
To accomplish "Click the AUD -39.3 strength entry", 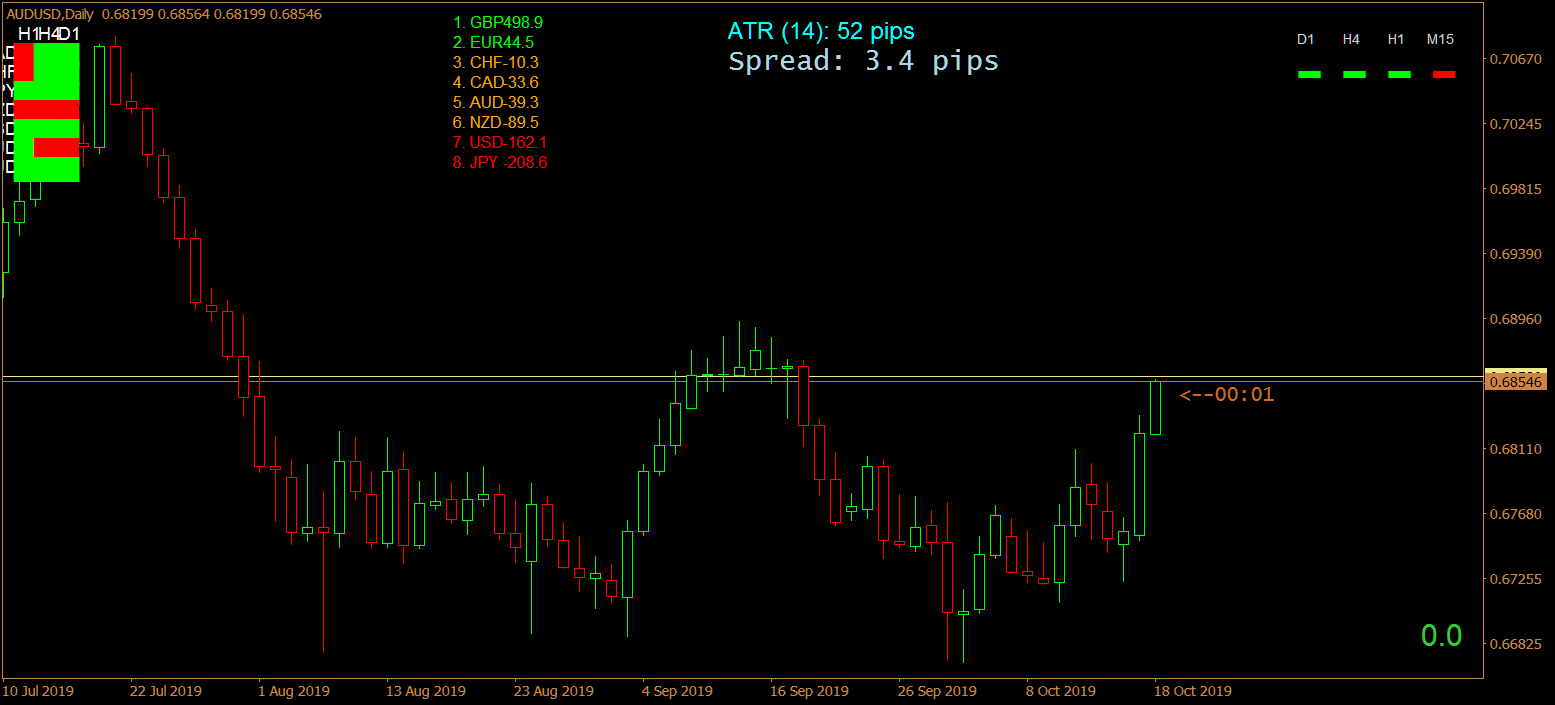I will click(x=496, y=102).
